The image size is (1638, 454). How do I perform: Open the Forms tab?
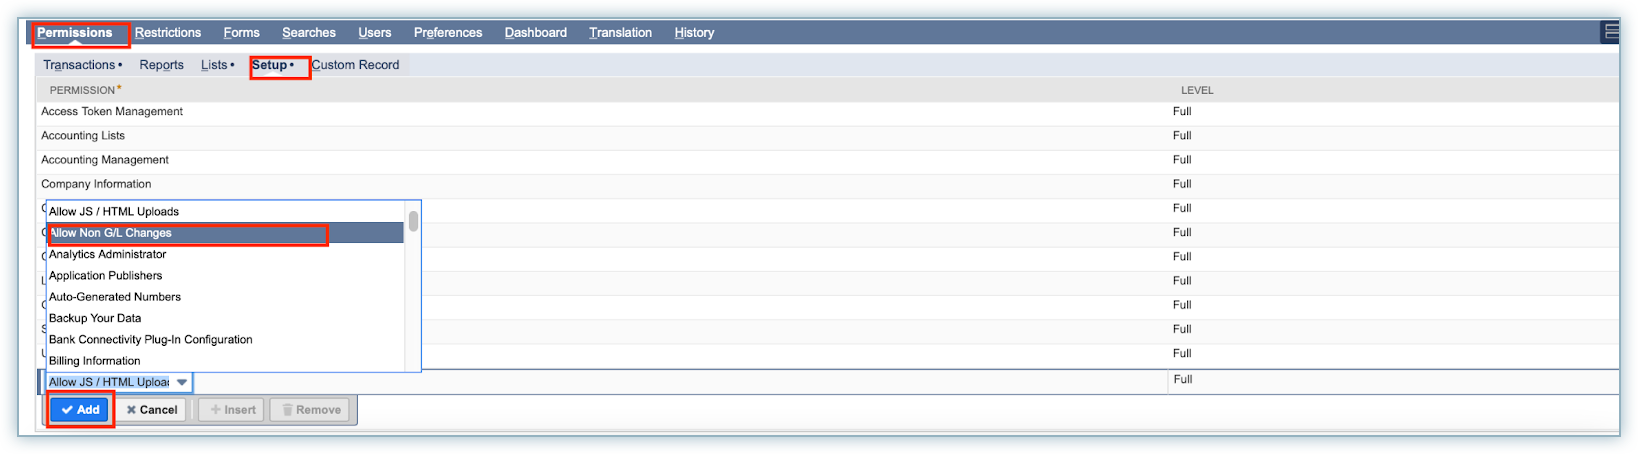(241, 33)
